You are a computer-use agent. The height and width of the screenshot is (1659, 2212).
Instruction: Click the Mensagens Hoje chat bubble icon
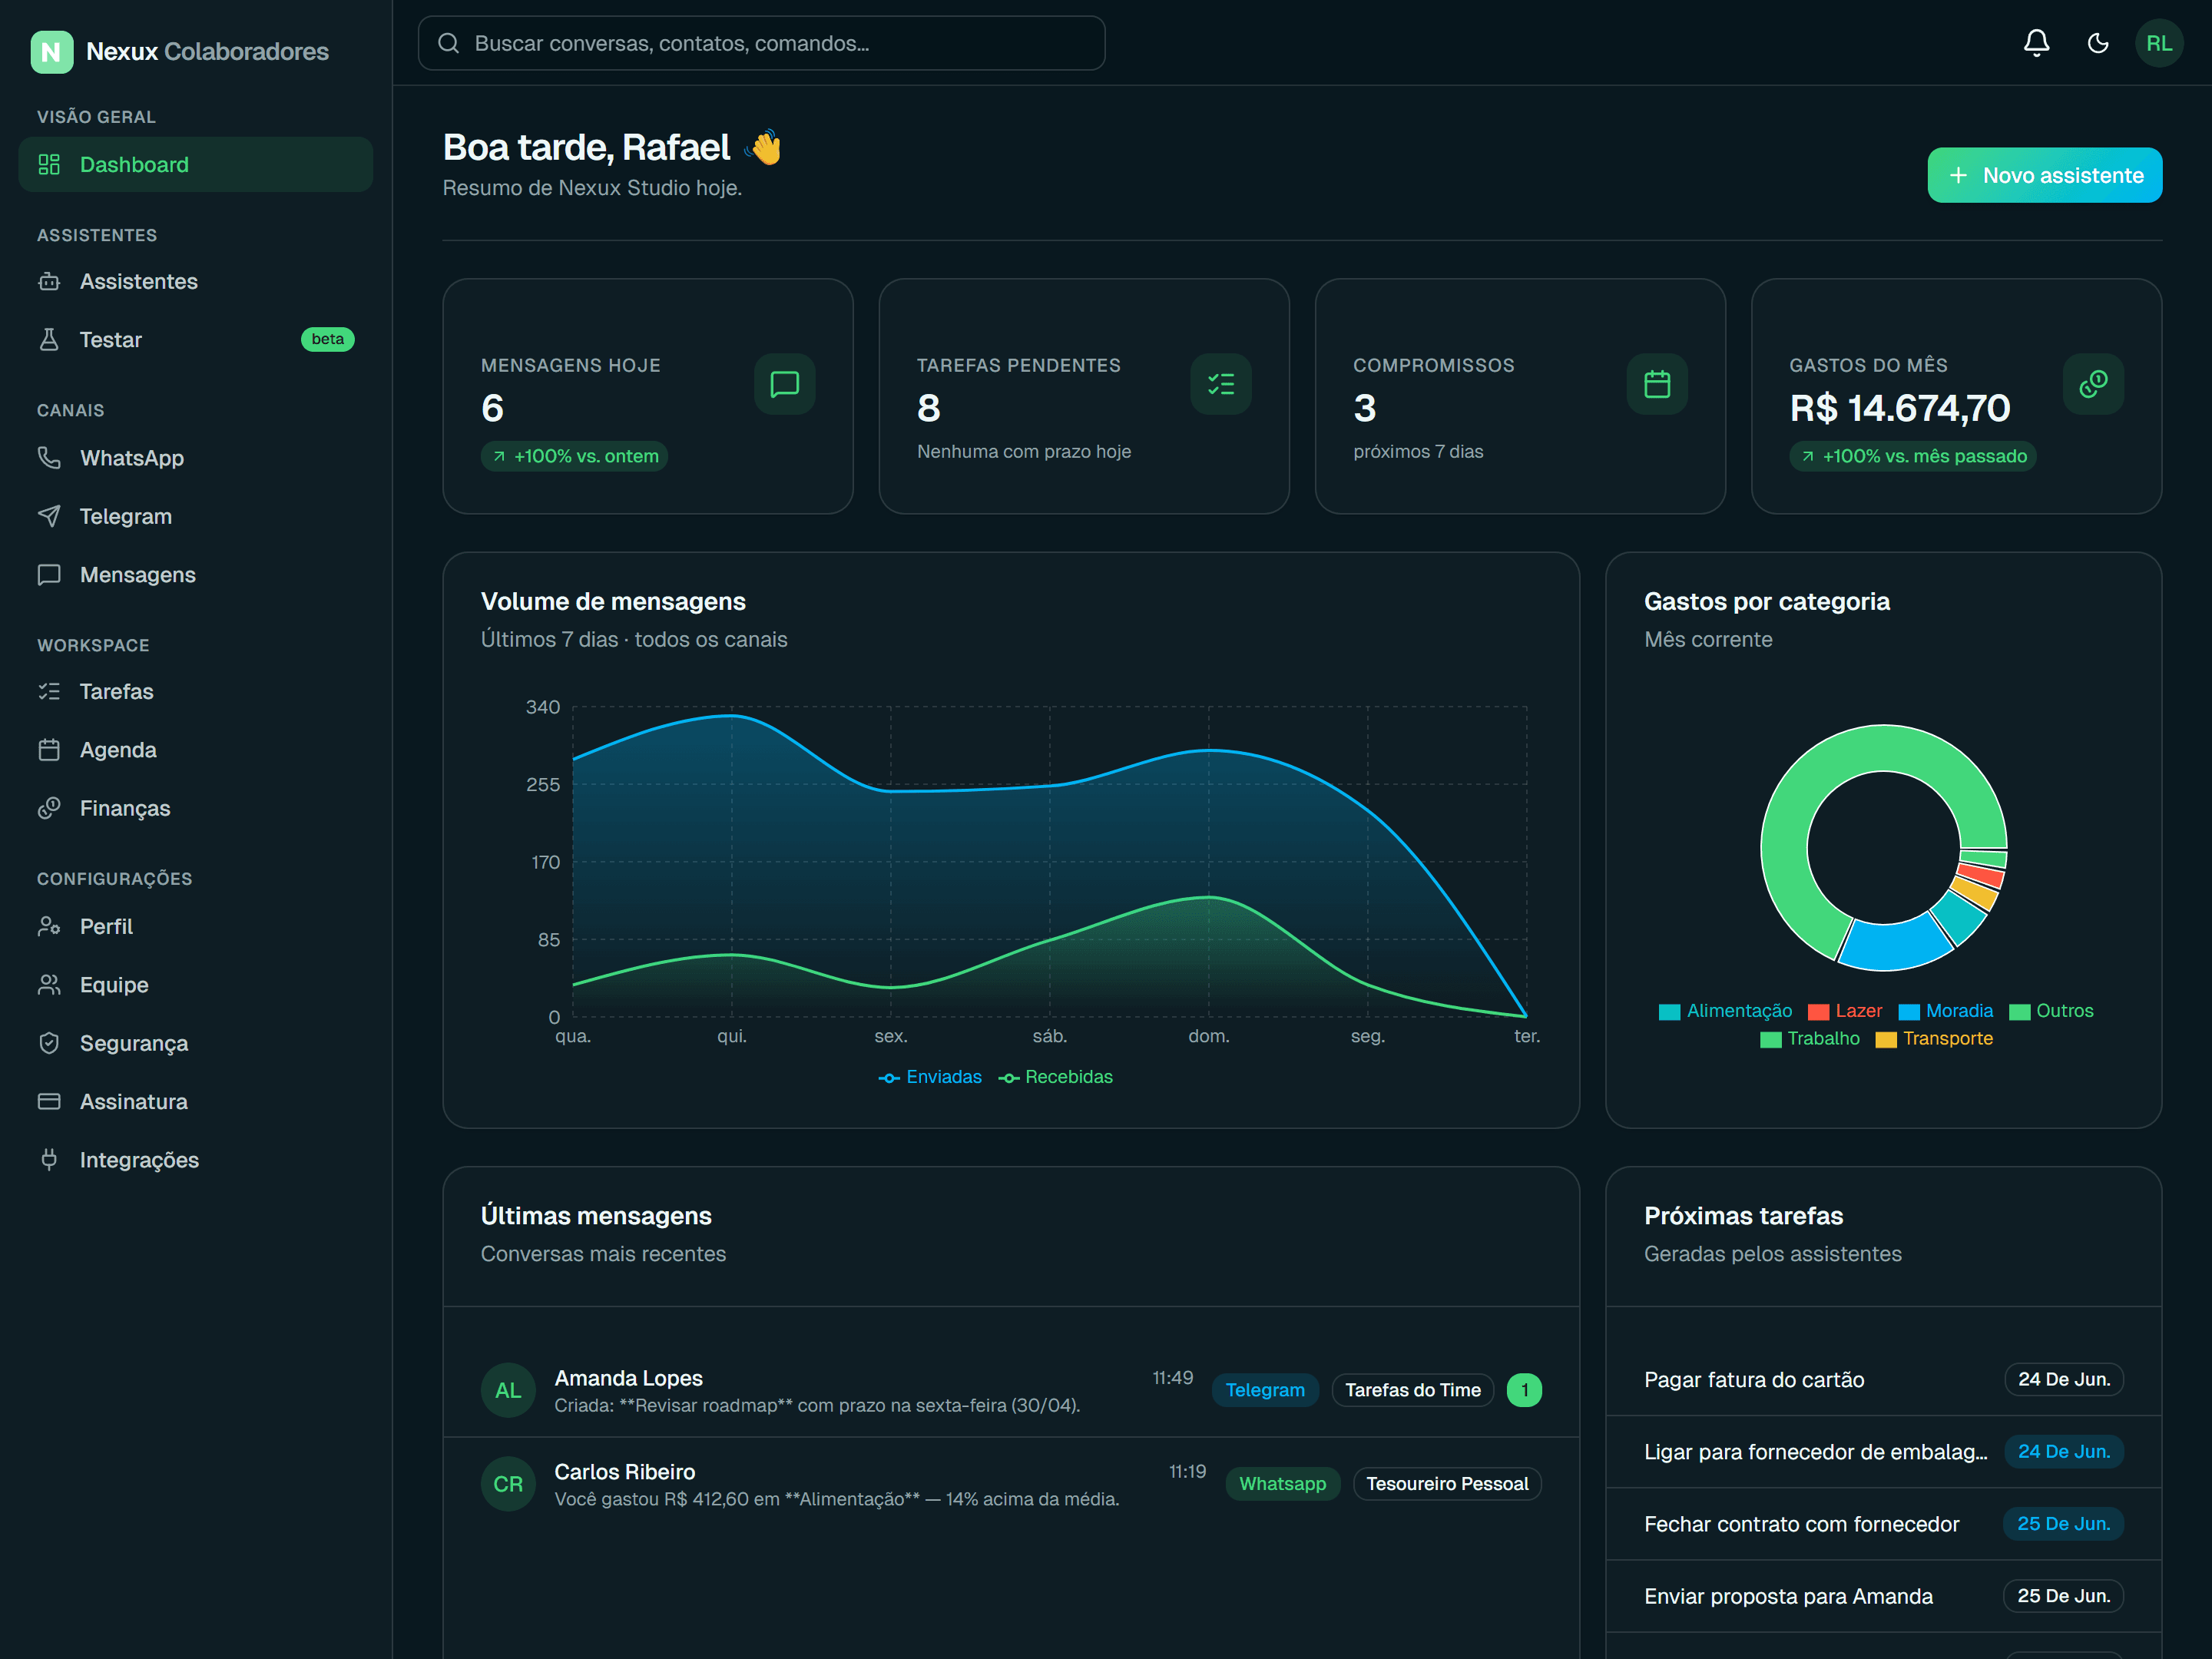(784, 384)
